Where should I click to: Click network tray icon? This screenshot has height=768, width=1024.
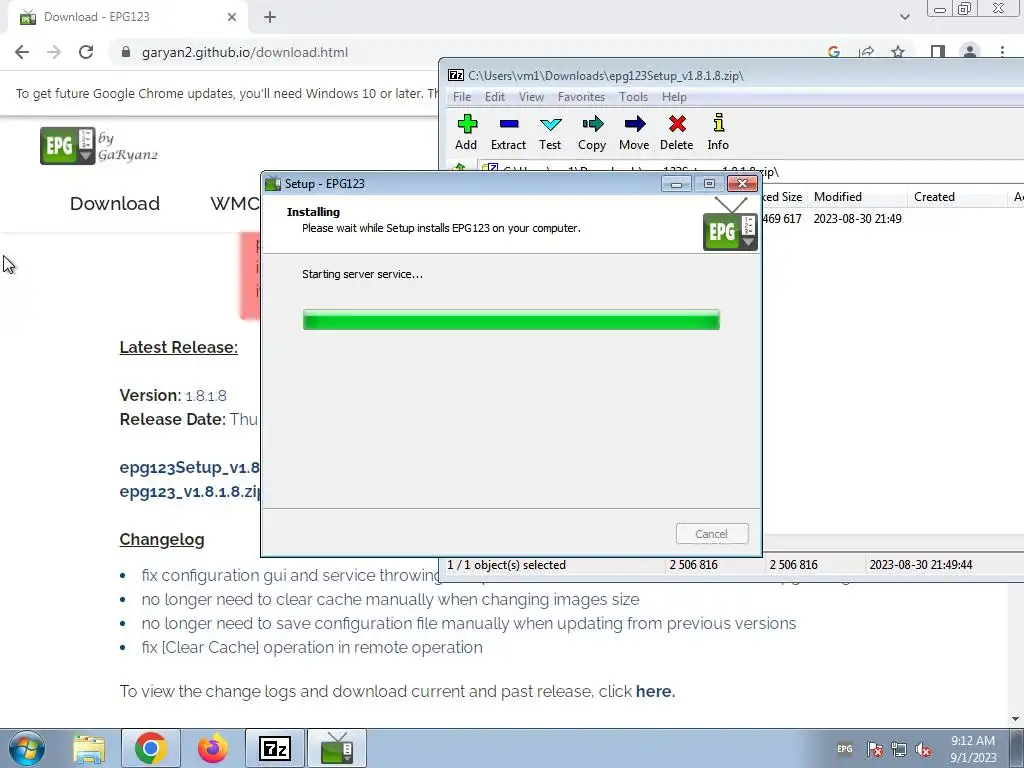coord(899,749)
